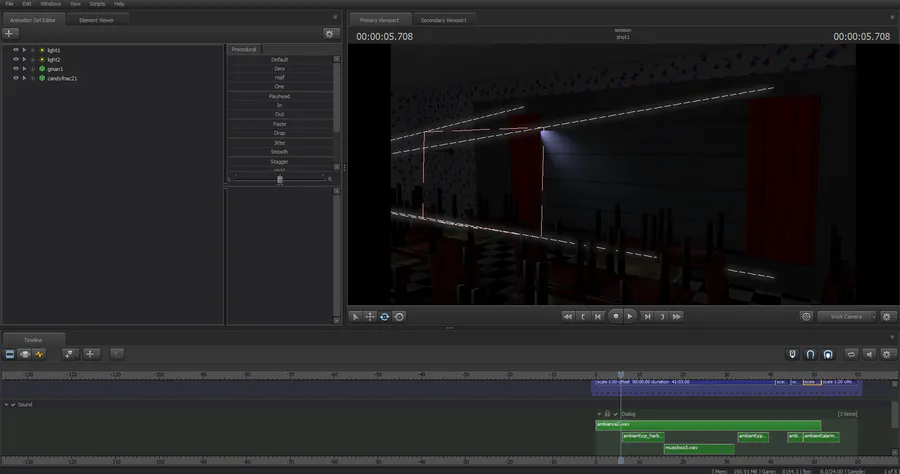Open Animation Set Editor gear settings
Viewport: 900px width, 474px height.
(329, 34)
